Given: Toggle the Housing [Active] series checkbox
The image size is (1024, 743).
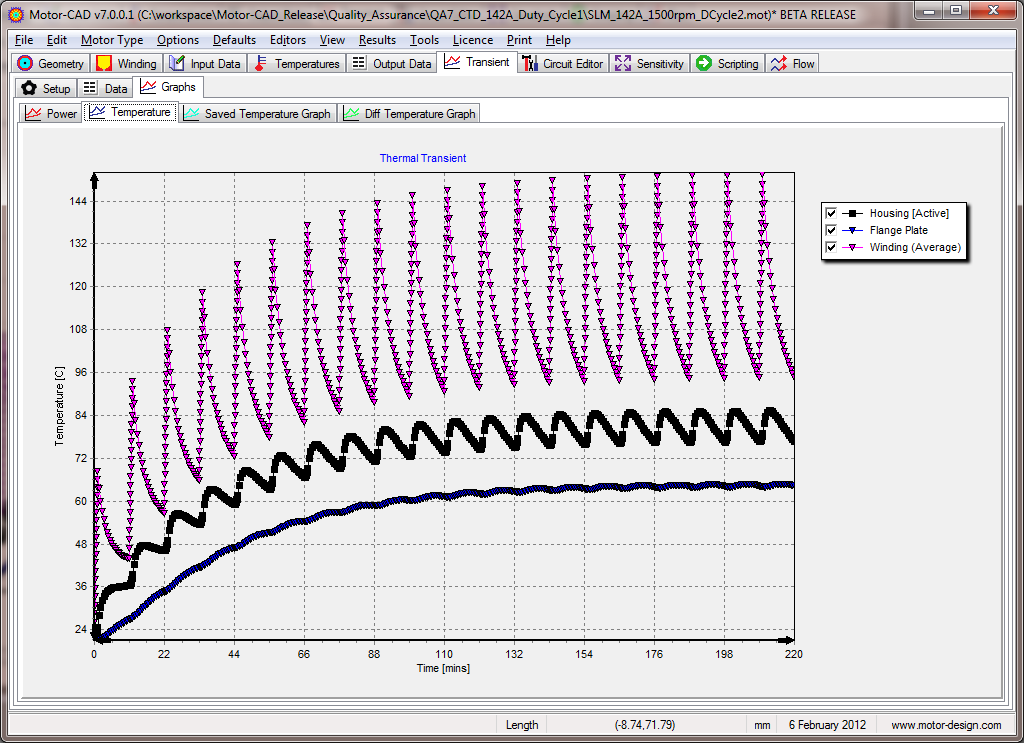Looking at the screenshot, I should [831, 213].
